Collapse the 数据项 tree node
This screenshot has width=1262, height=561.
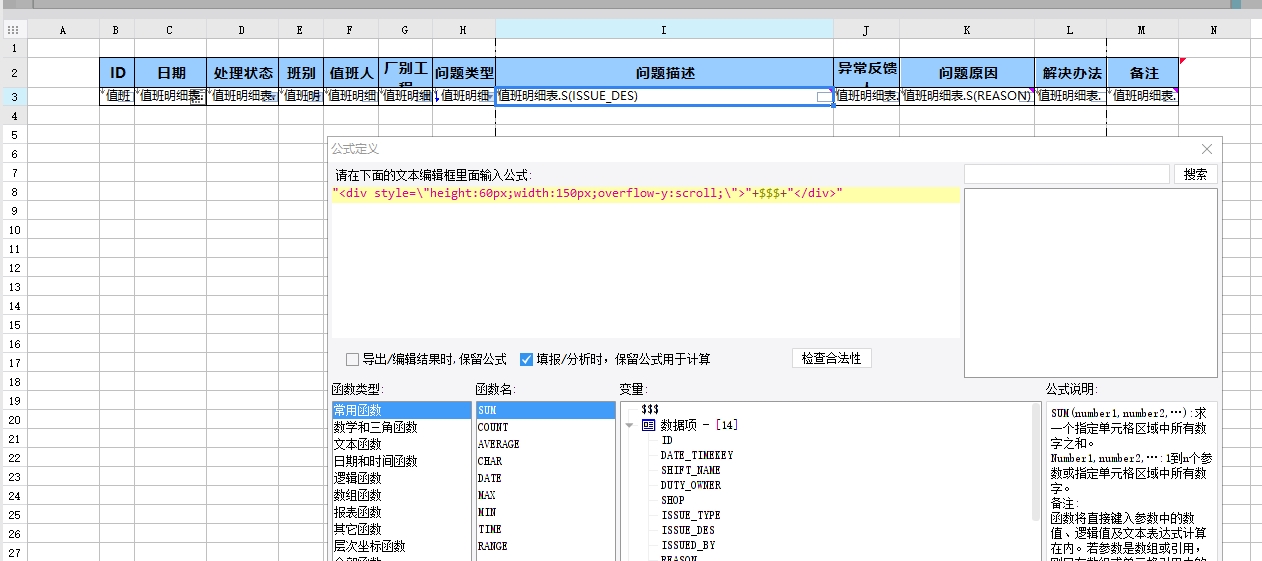629,425
